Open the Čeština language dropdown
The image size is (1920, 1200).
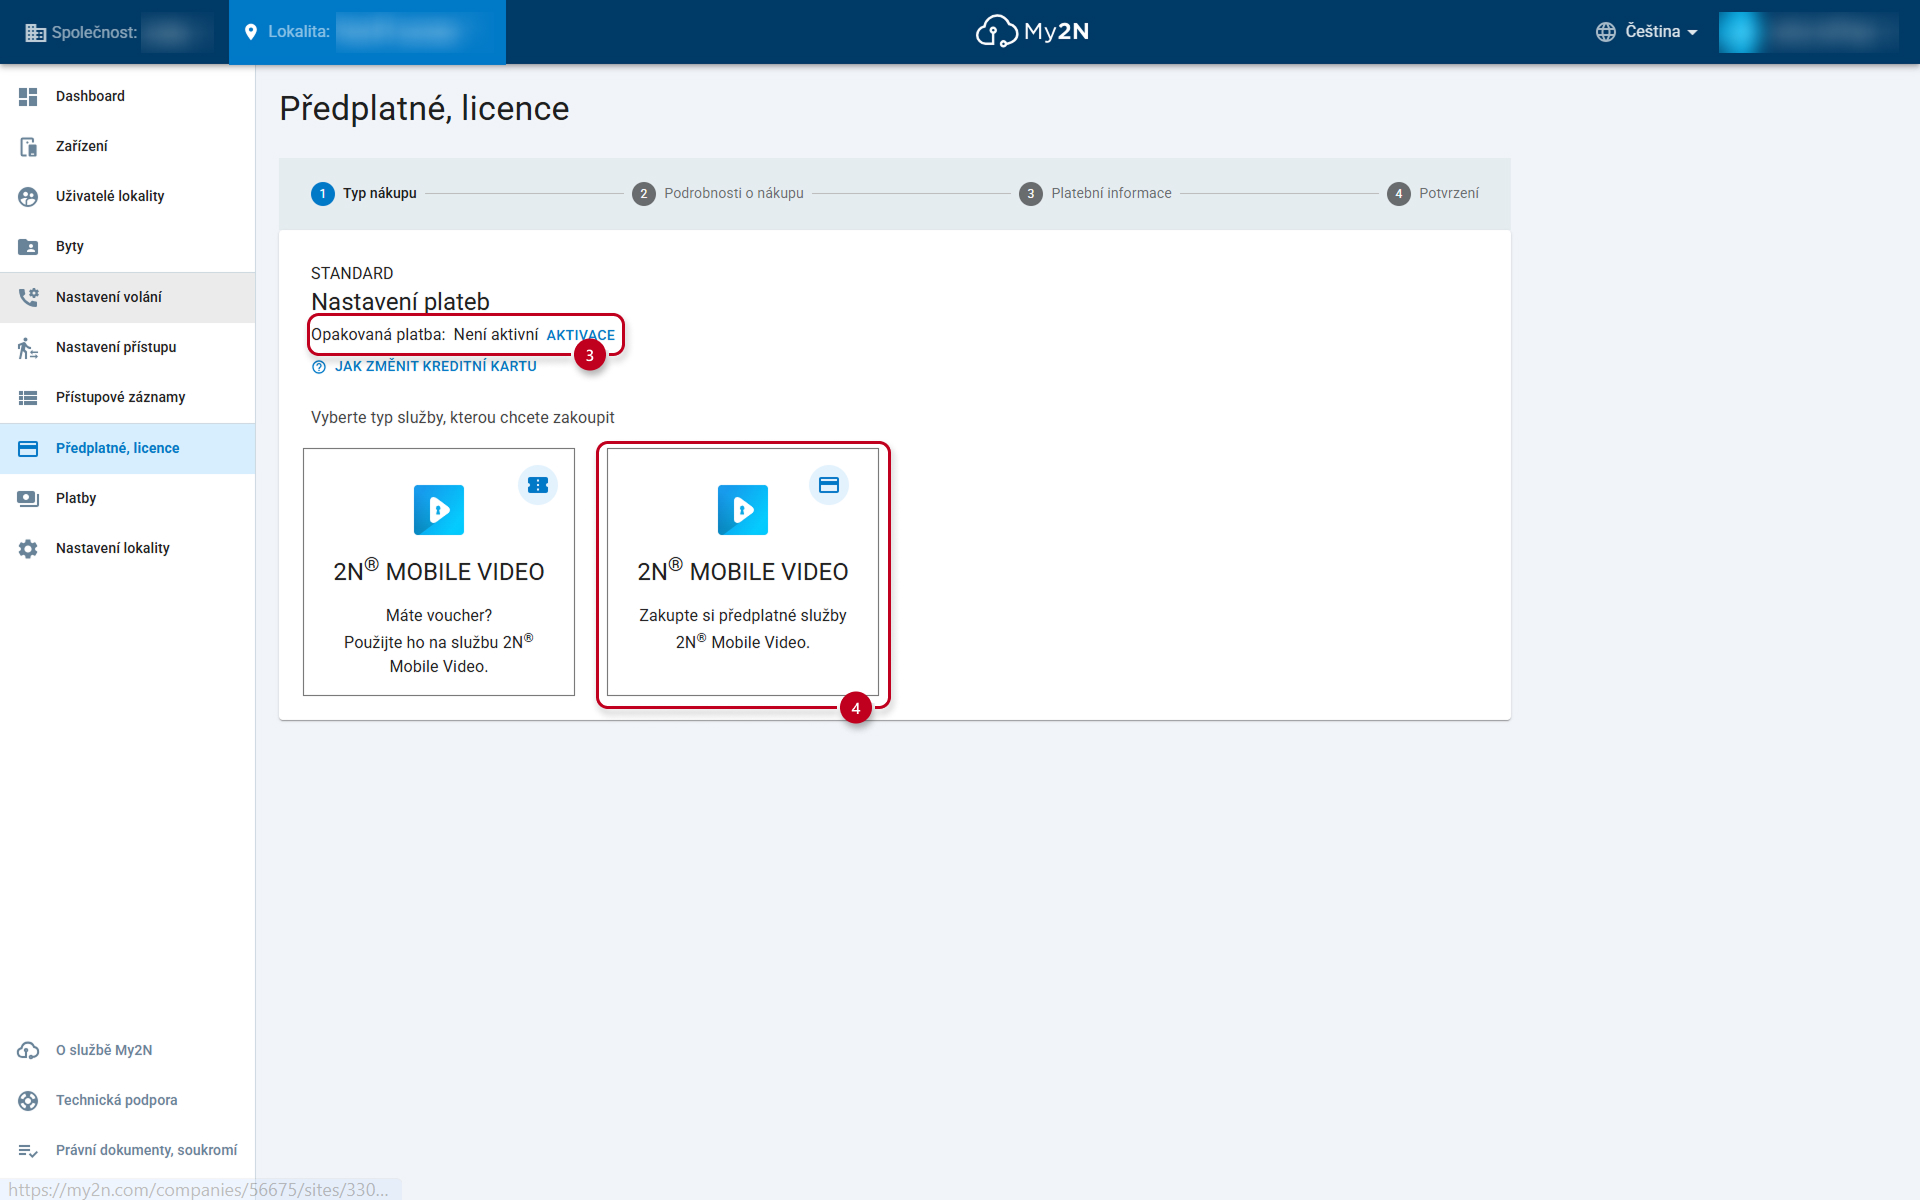click(x=1648, y=32)
